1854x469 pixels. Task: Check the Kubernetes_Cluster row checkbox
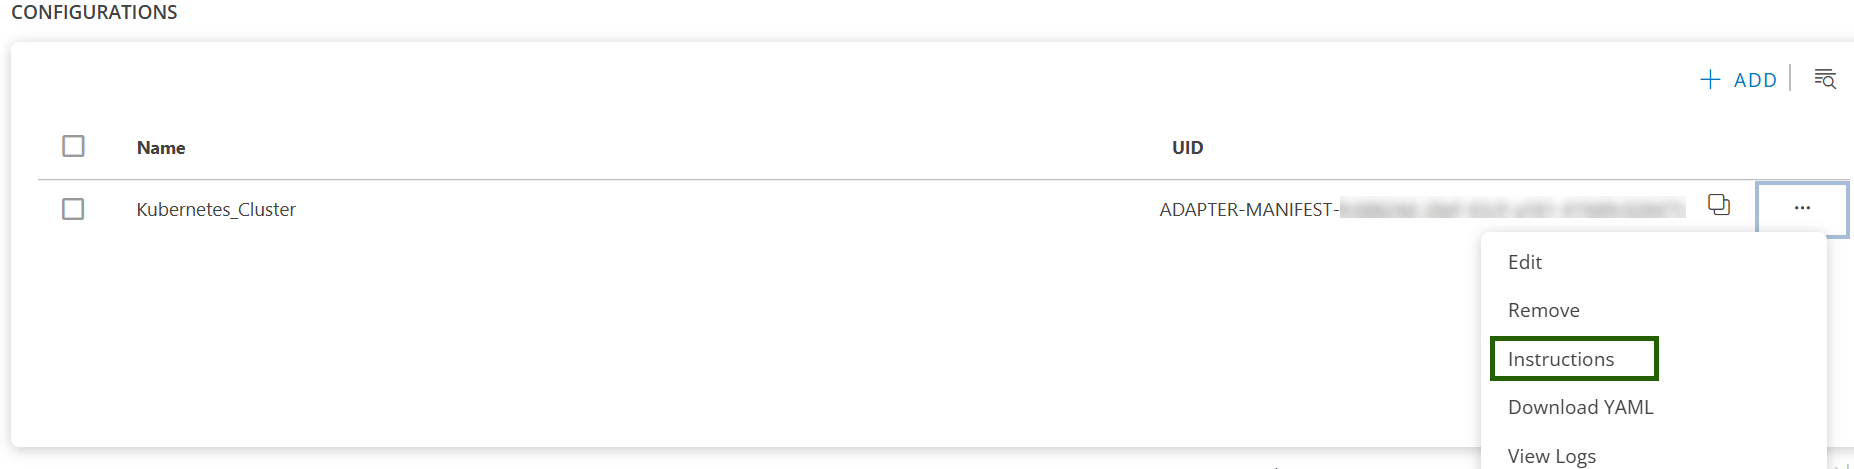(73, 209)
